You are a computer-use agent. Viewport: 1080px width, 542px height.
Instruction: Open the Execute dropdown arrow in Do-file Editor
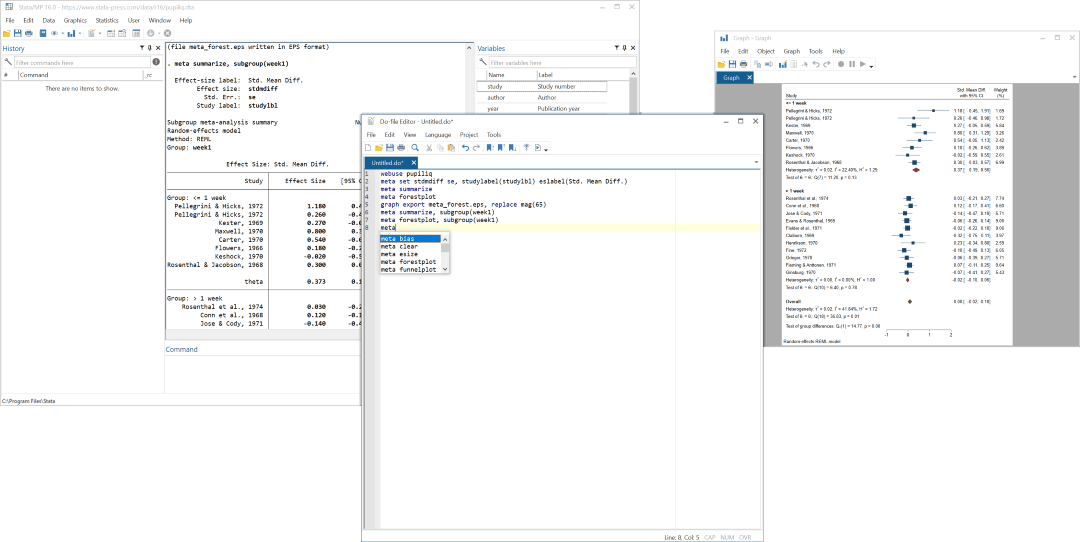546,148
